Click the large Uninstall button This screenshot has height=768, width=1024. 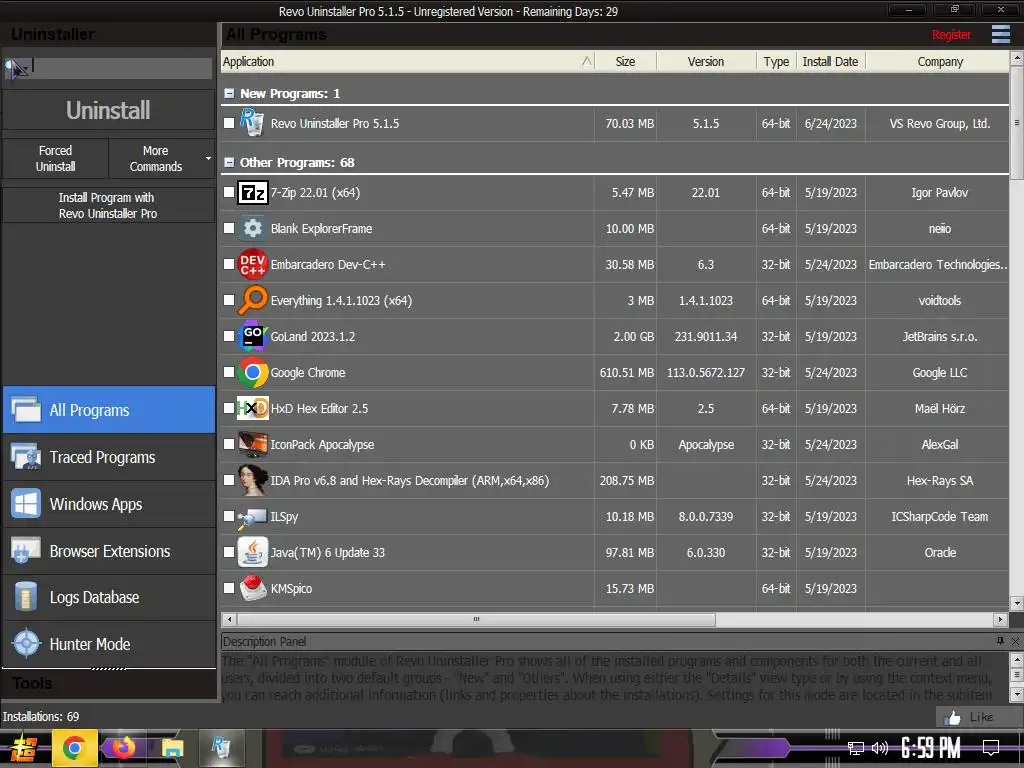pyautogui.click(x=108, y=110)
